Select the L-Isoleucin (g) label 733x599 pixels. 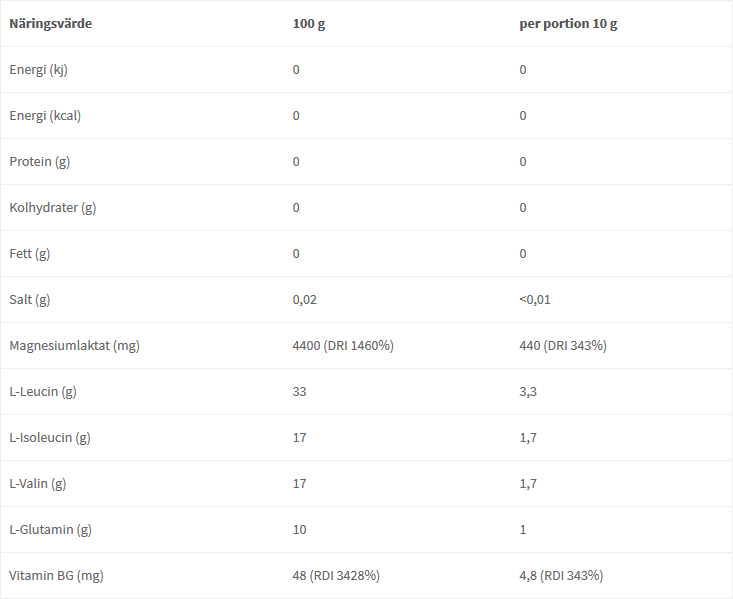(50, 438)
